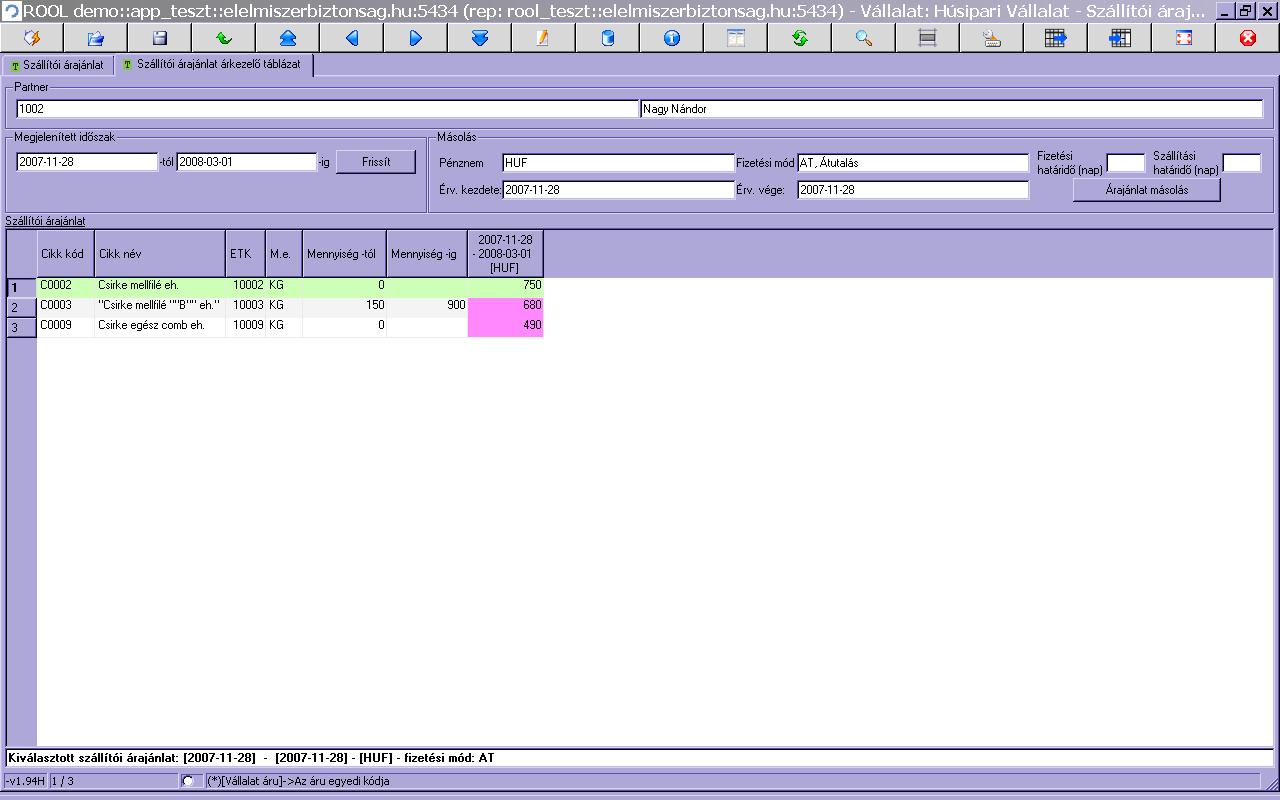
Task: Click the floppy disk save icon
Action: 160,38
